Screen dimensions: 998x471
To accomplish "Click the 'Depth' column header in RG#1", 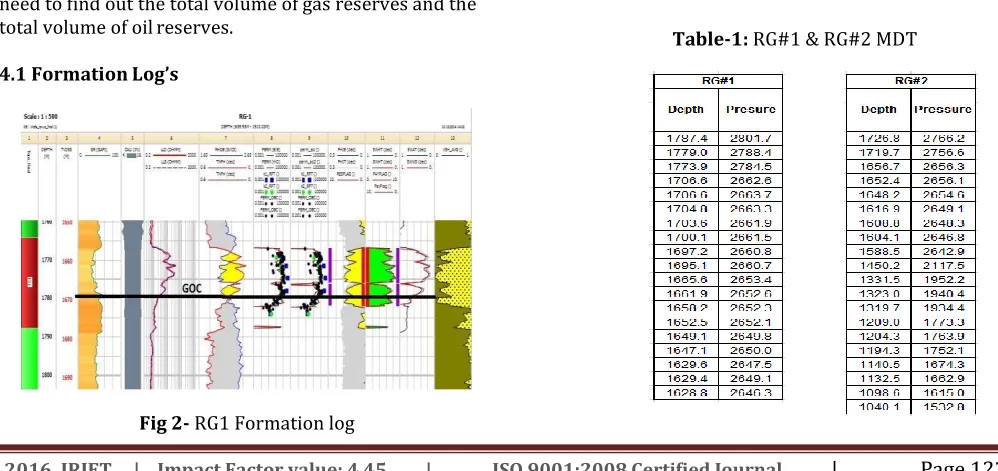I will [x=685, y=109].
